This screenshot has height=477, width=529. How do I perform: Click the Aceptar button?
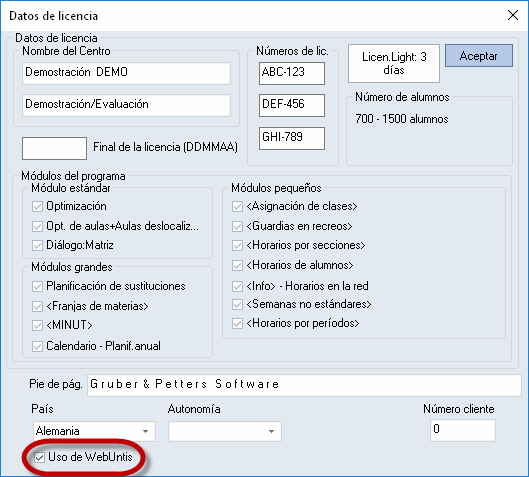(479, 56)
